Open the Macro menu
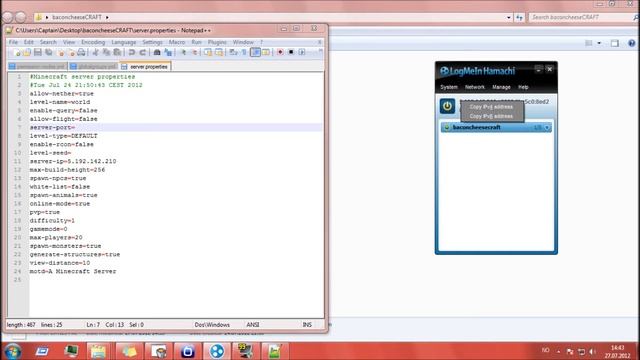The width and height of the screenshot is (640, 360). [177, 42]
